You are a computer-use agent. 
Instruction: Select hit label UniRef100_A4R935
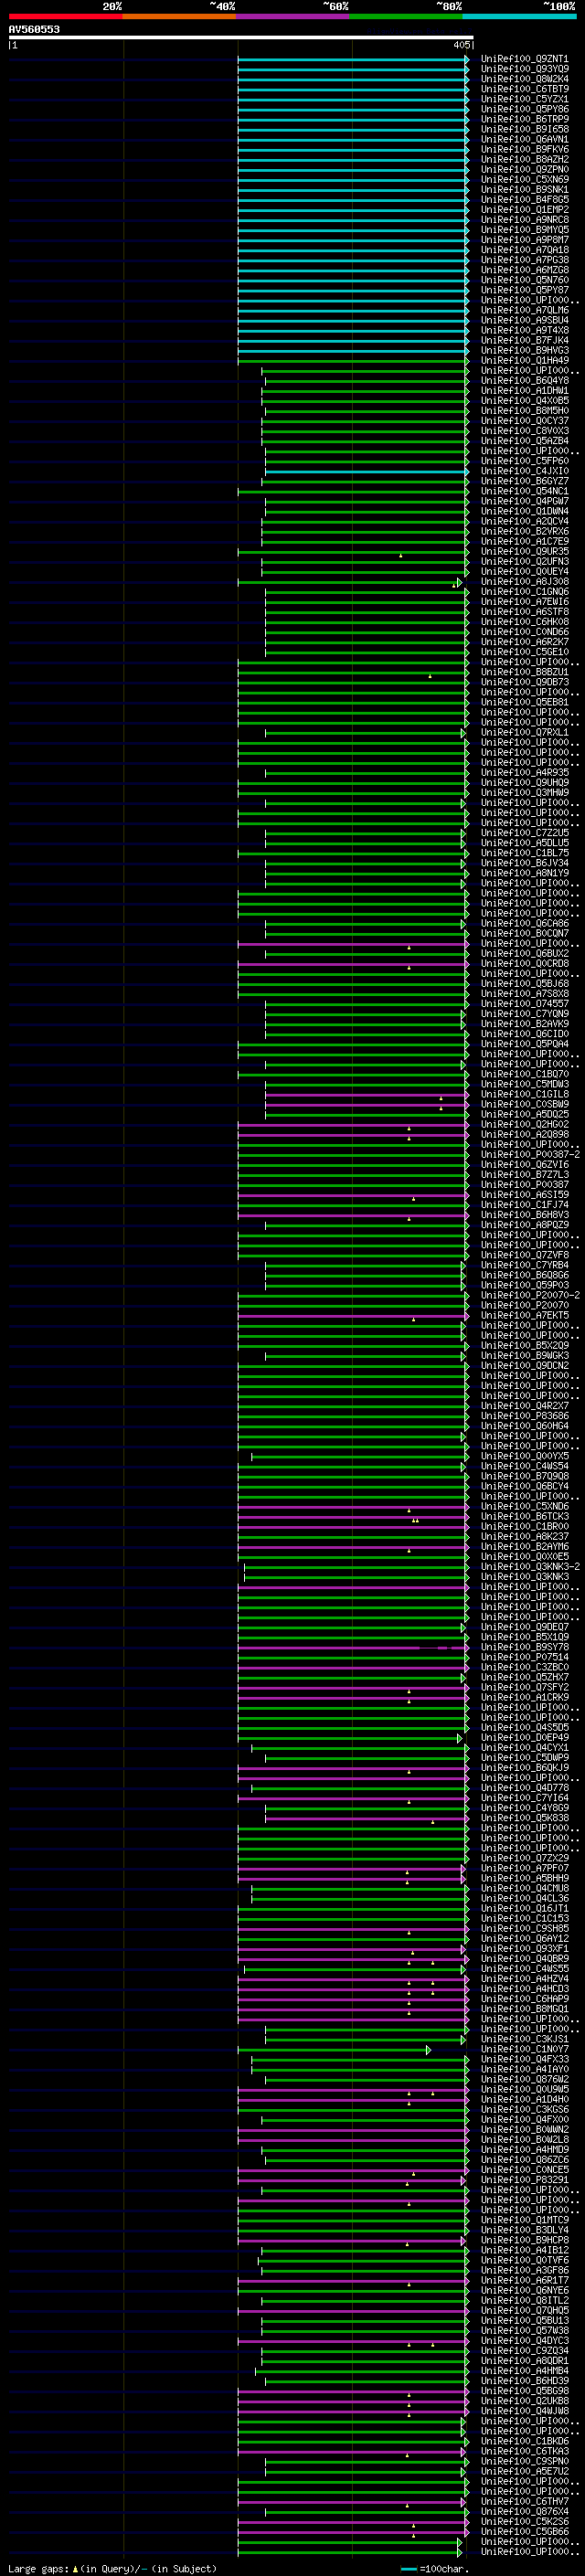point(524,773)
